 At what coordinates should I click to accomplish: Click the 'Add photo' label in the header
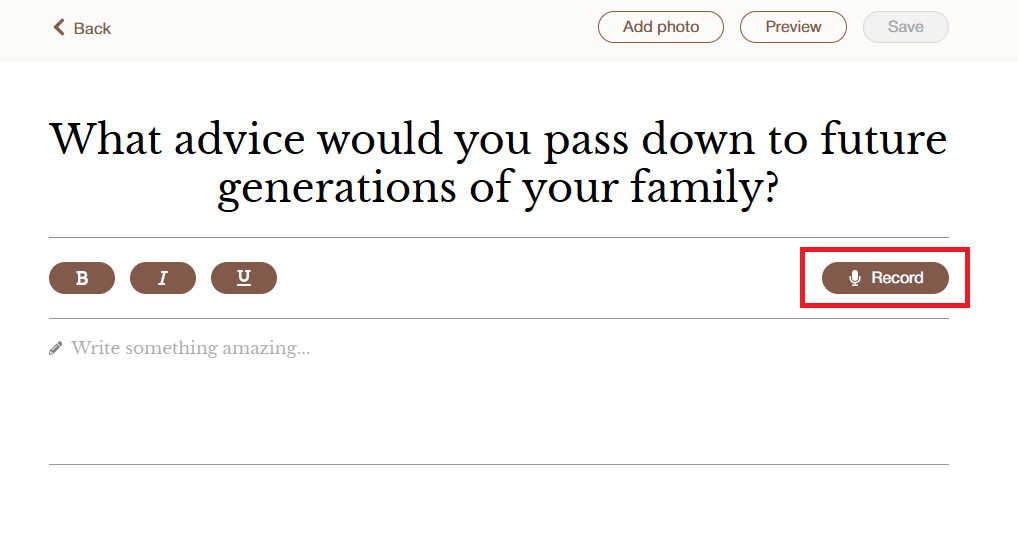pos(661,27)
